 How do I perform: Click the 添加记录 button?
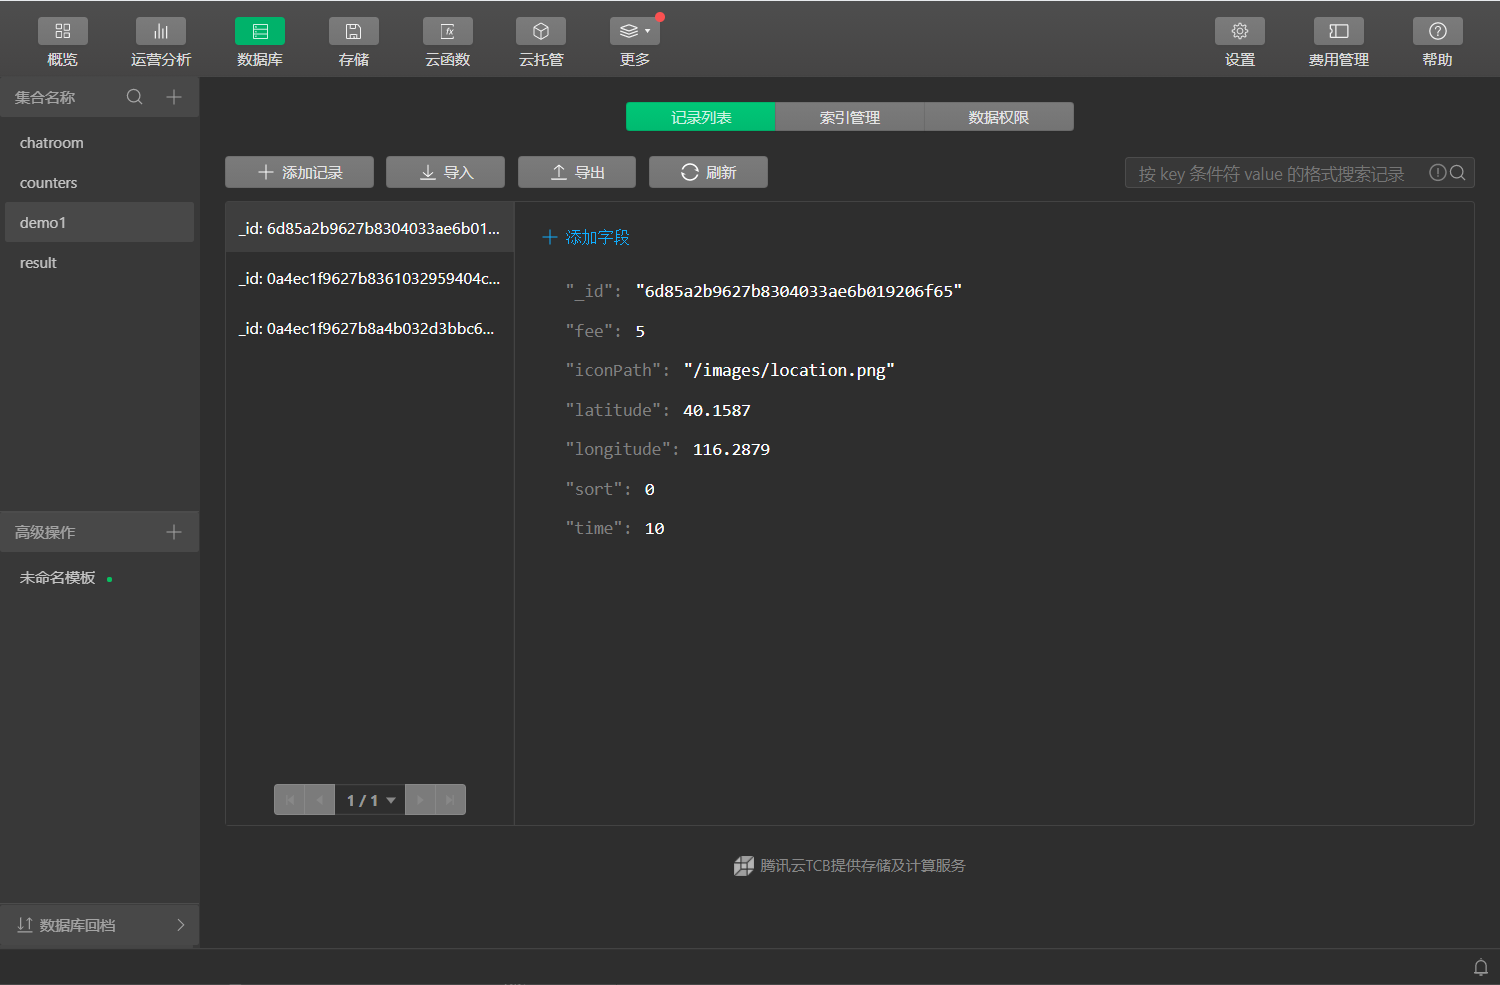pyautogui.click(x=299, y=172)
